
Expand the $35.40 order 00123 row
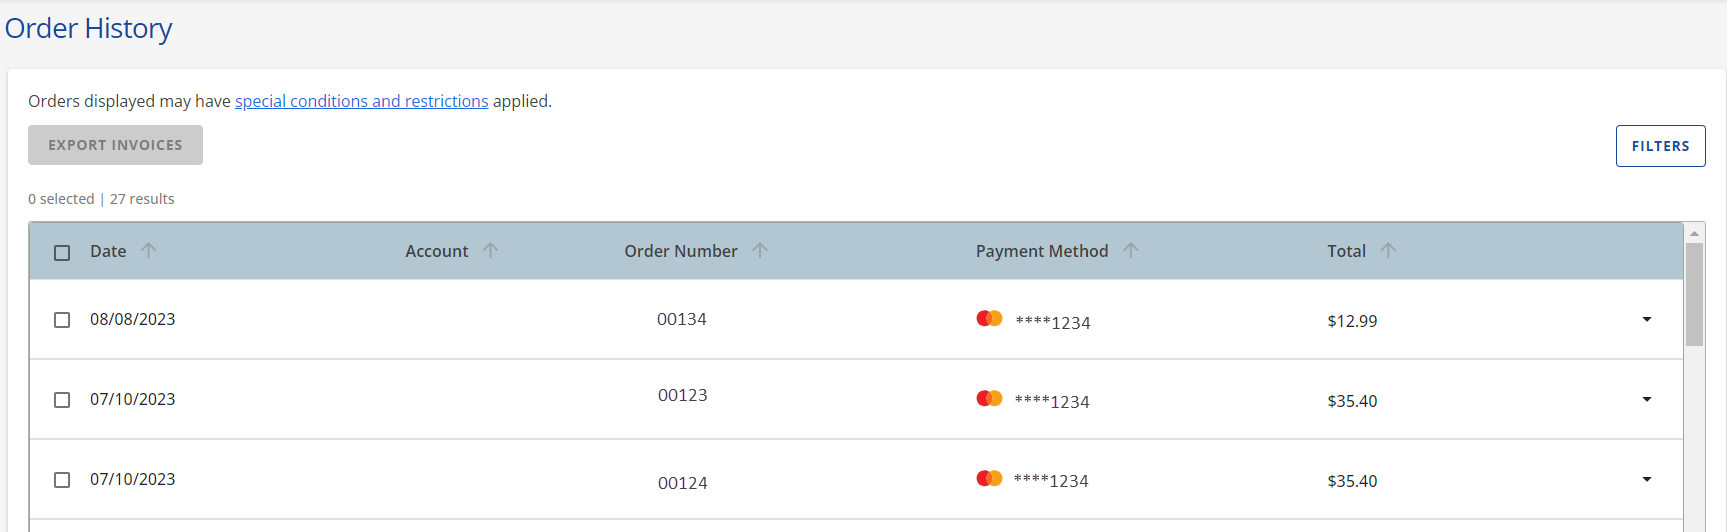point(1646,400)
